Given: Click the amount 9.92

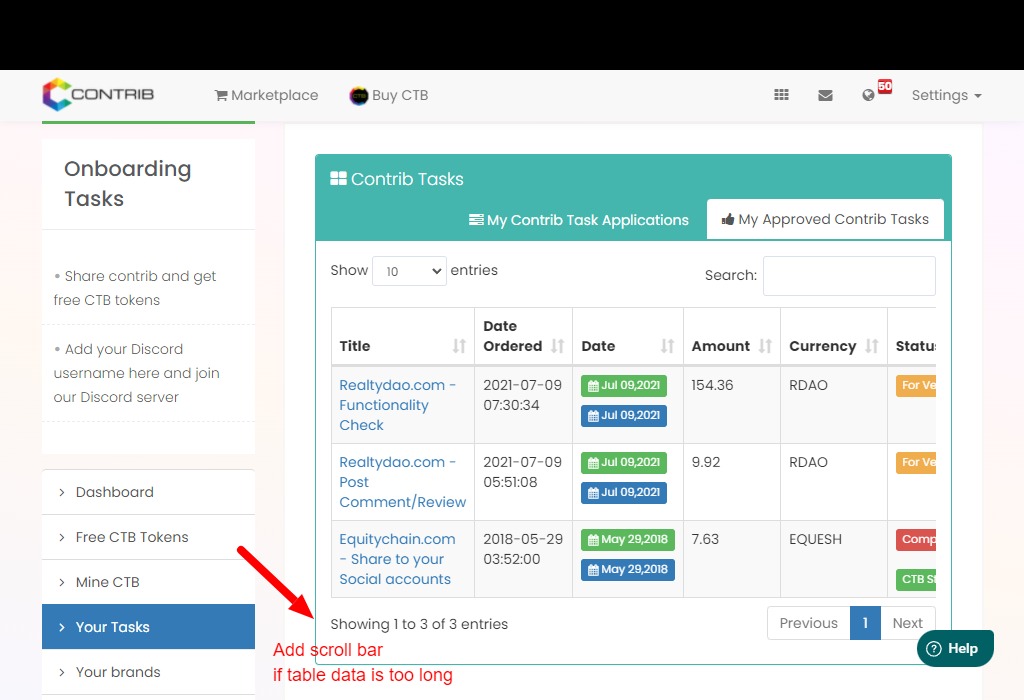Looking at the screenshot, I should coord(706,462).
